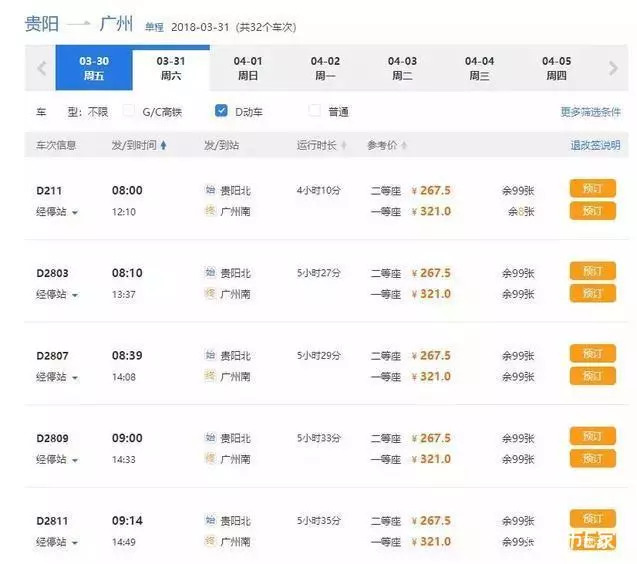Book D211 second class seat
The image size is (637, 564).
[593, 189]
